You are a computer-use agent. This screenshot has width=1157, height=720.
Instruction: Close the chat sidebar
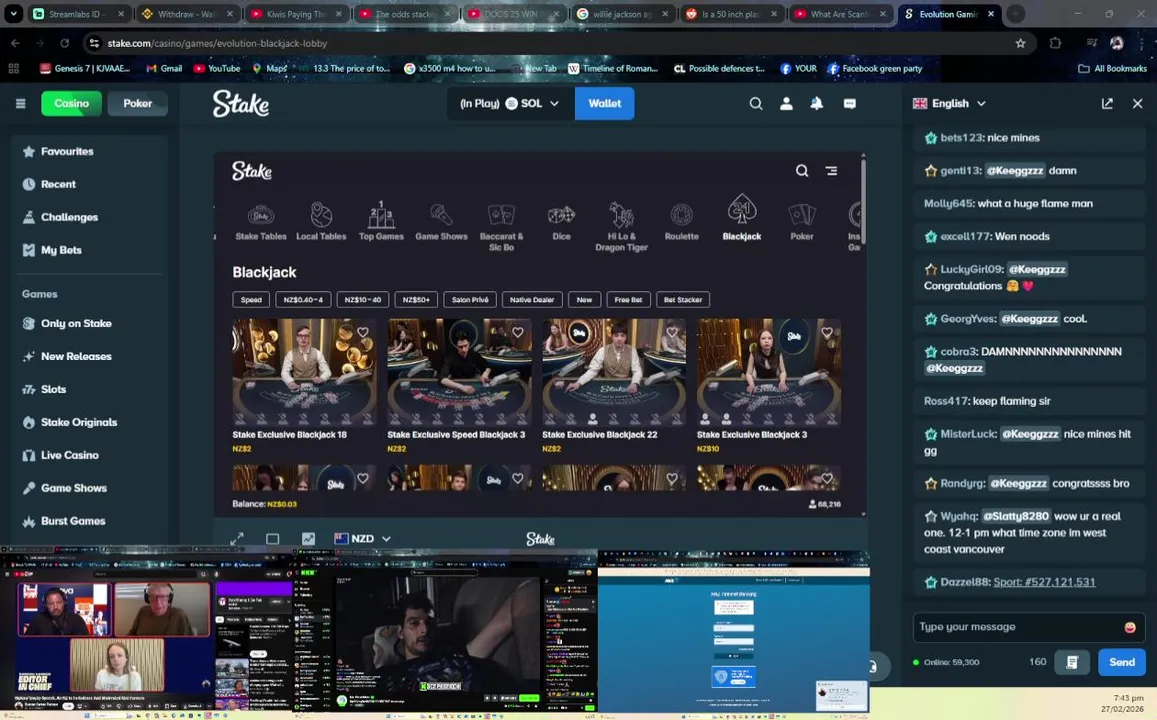(x=1137, y=104)
